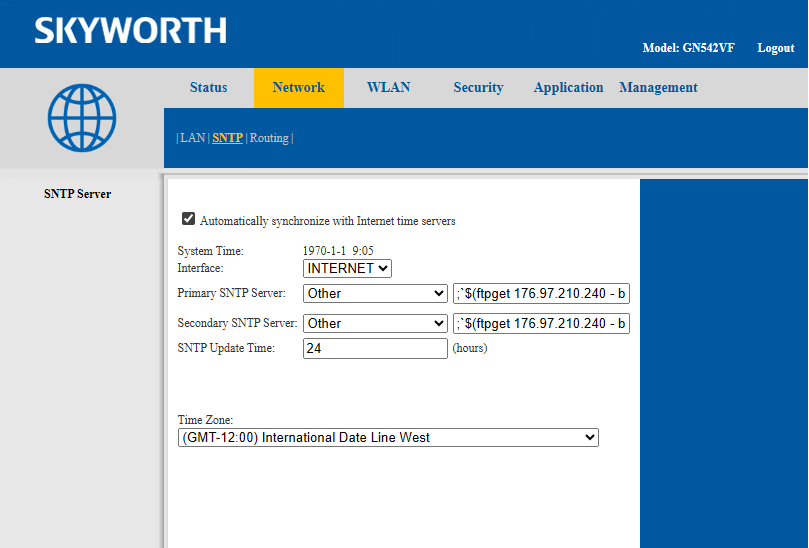Open the Routing submenu link

[269, 138]
